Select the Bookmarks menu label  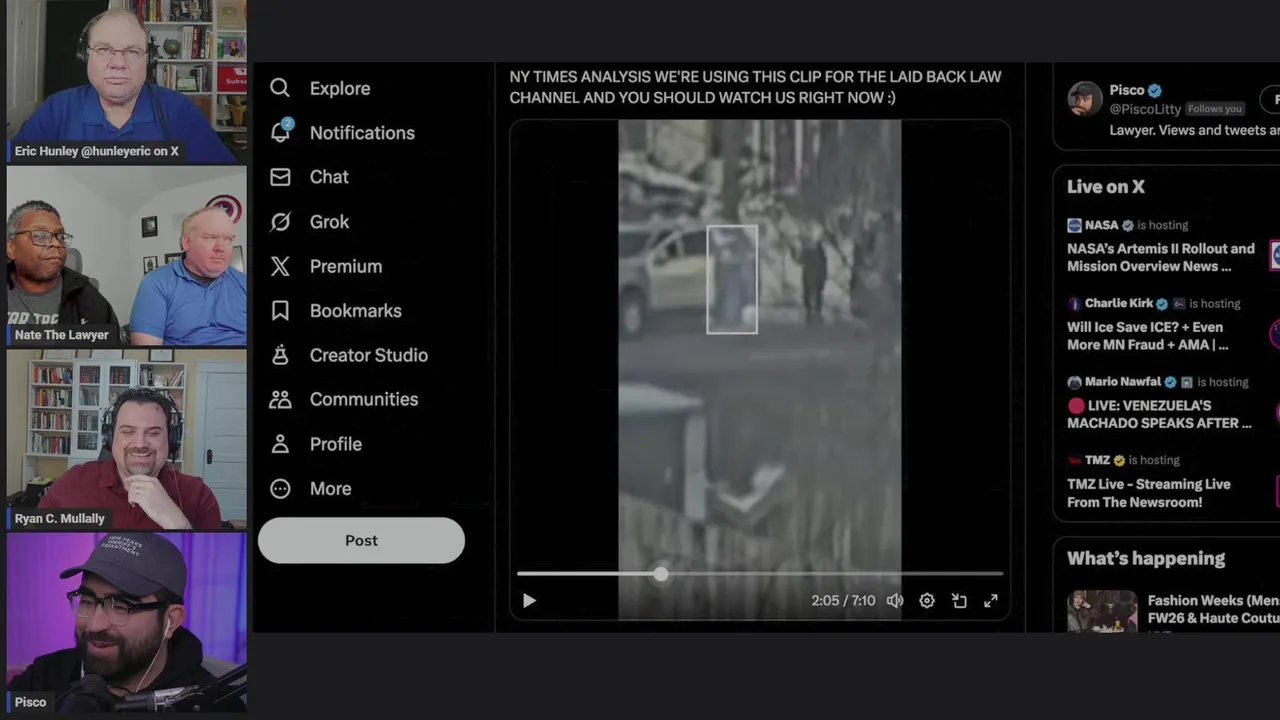tap(356, 311)
